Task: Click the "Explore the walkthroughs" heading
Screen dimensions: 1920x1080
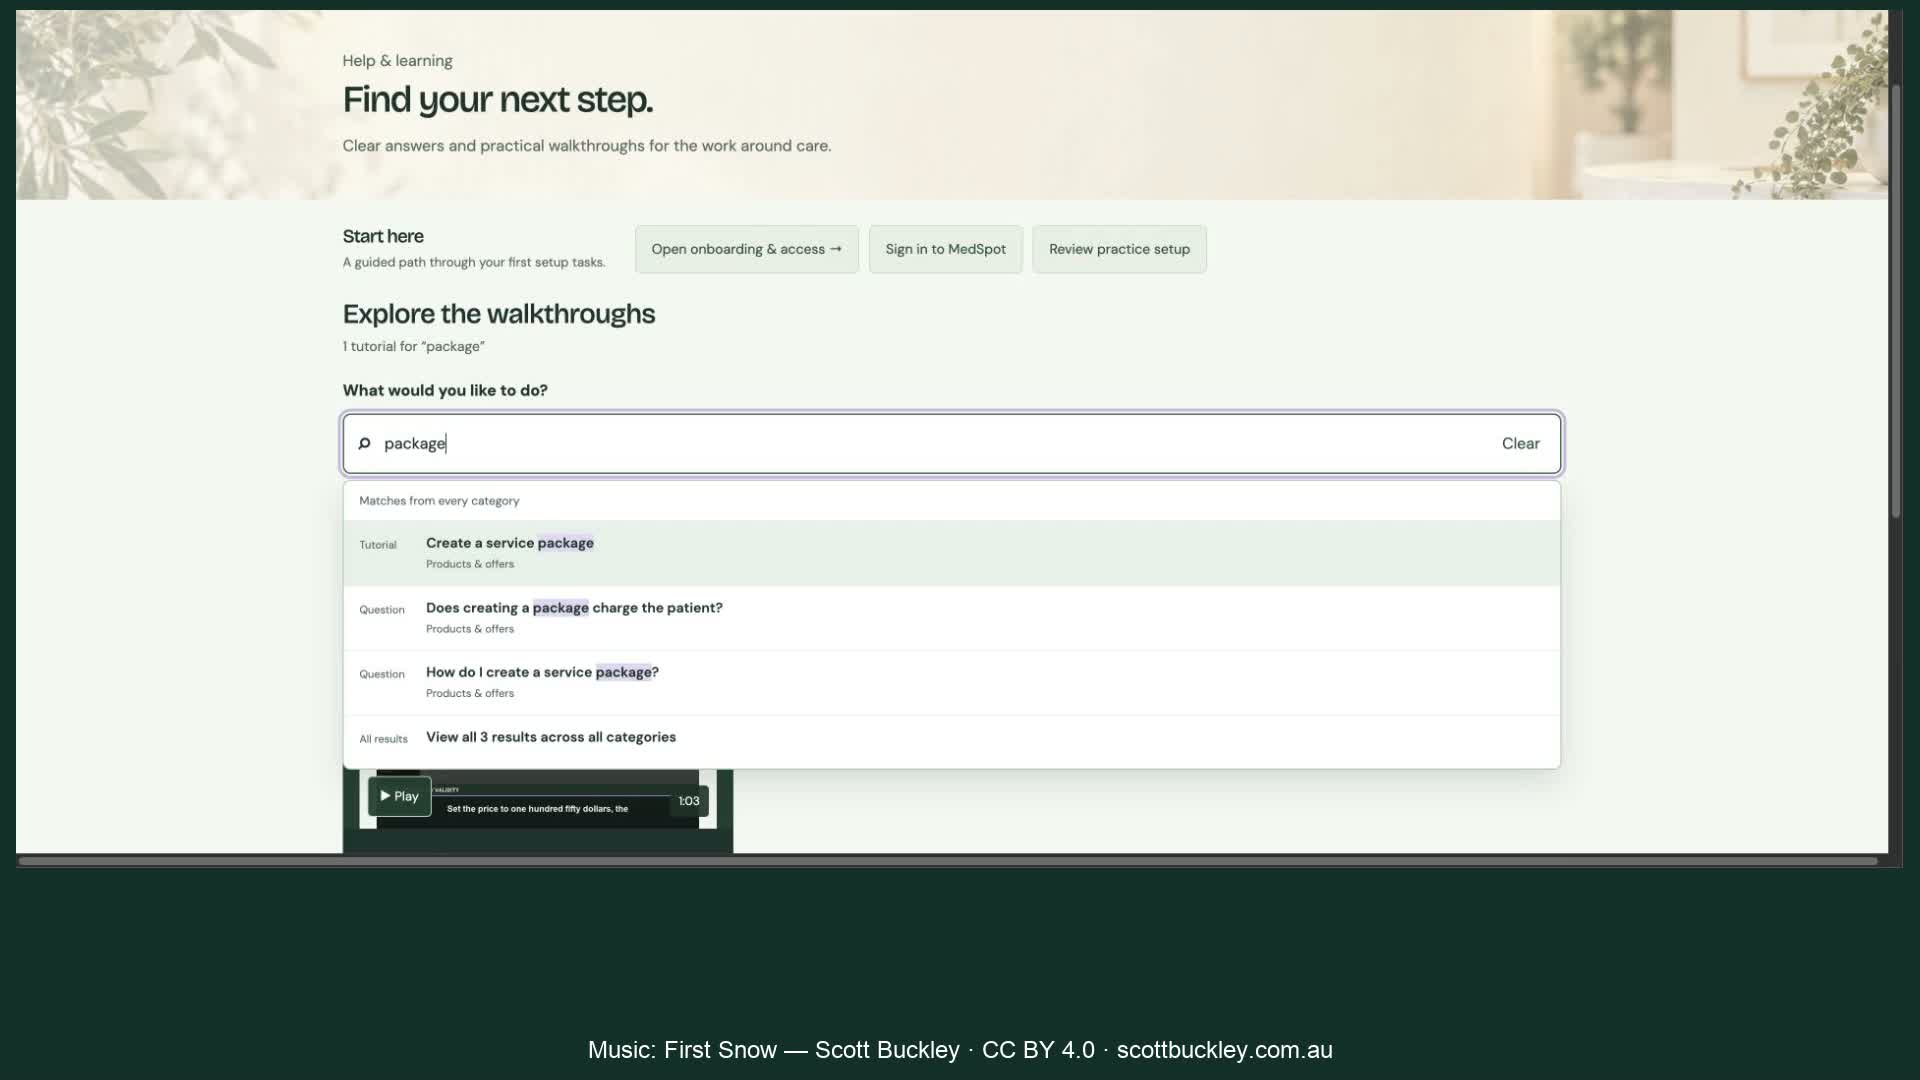Action: point(499,314)
